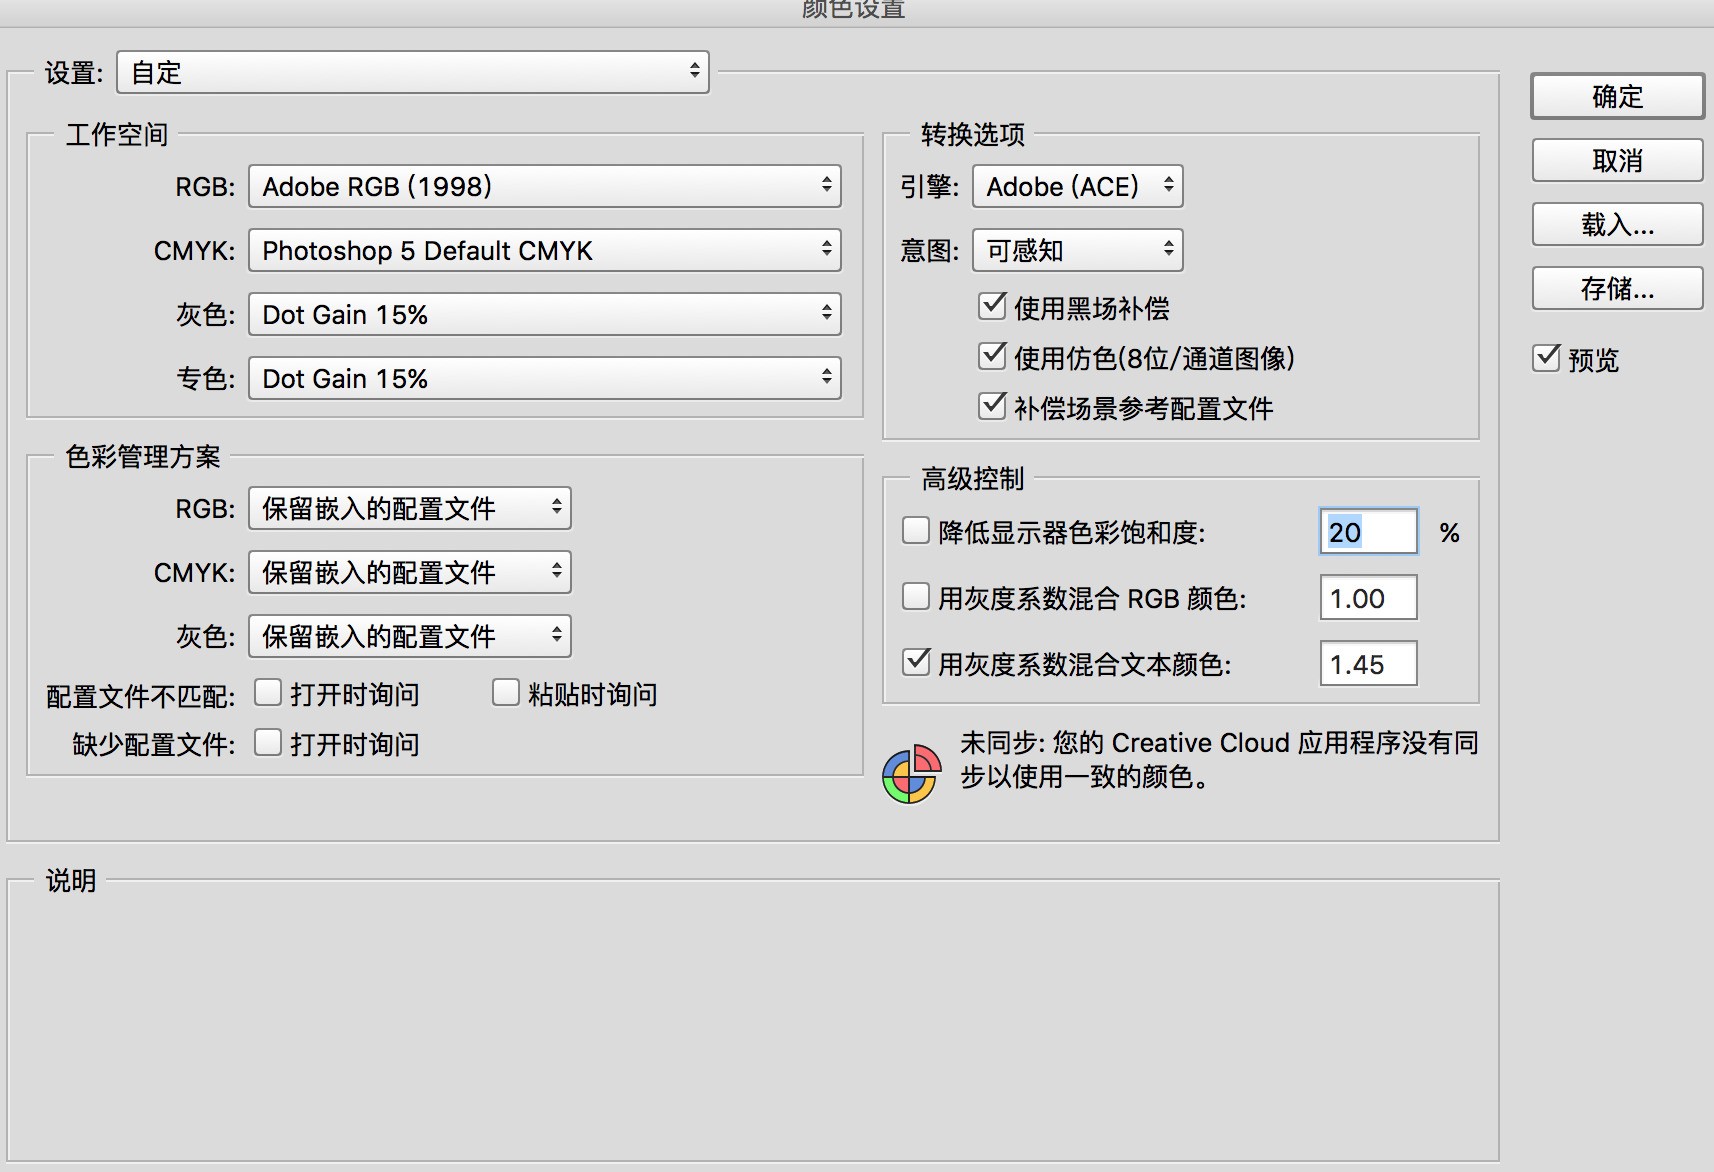The width and height of the screenshot is (1714, 1172).
Task: Click the desaturate monitor colors value field (20)
Action: click(1369, 532)
